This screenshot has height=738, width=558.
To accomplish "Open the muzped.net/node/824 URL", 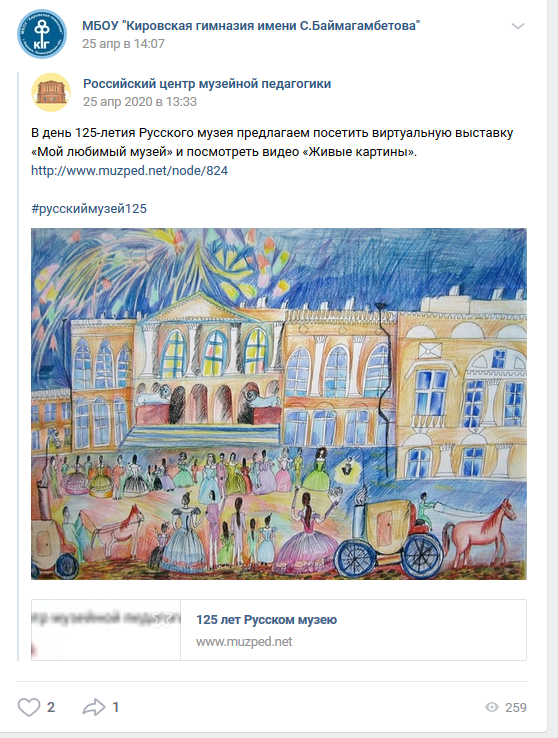I will [129, 170].
